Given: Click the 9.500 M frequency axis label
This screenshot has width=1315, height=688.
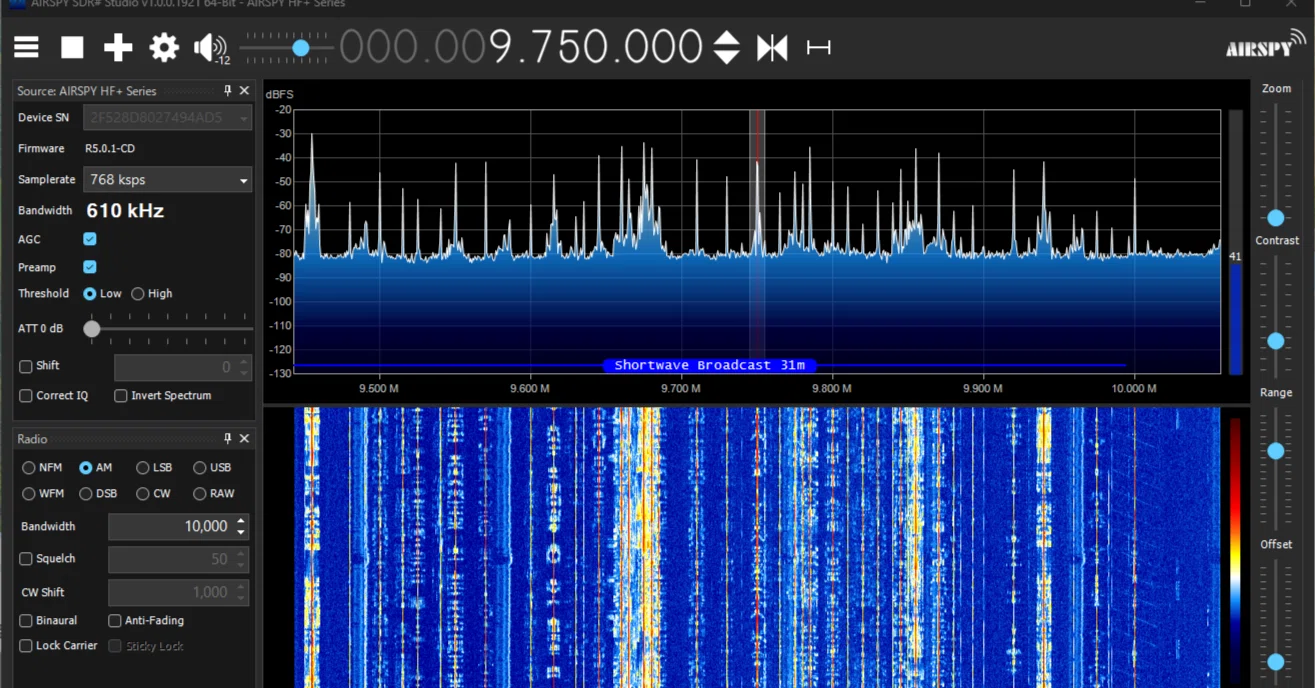Looking at the screenshot, I should (378, 388).
